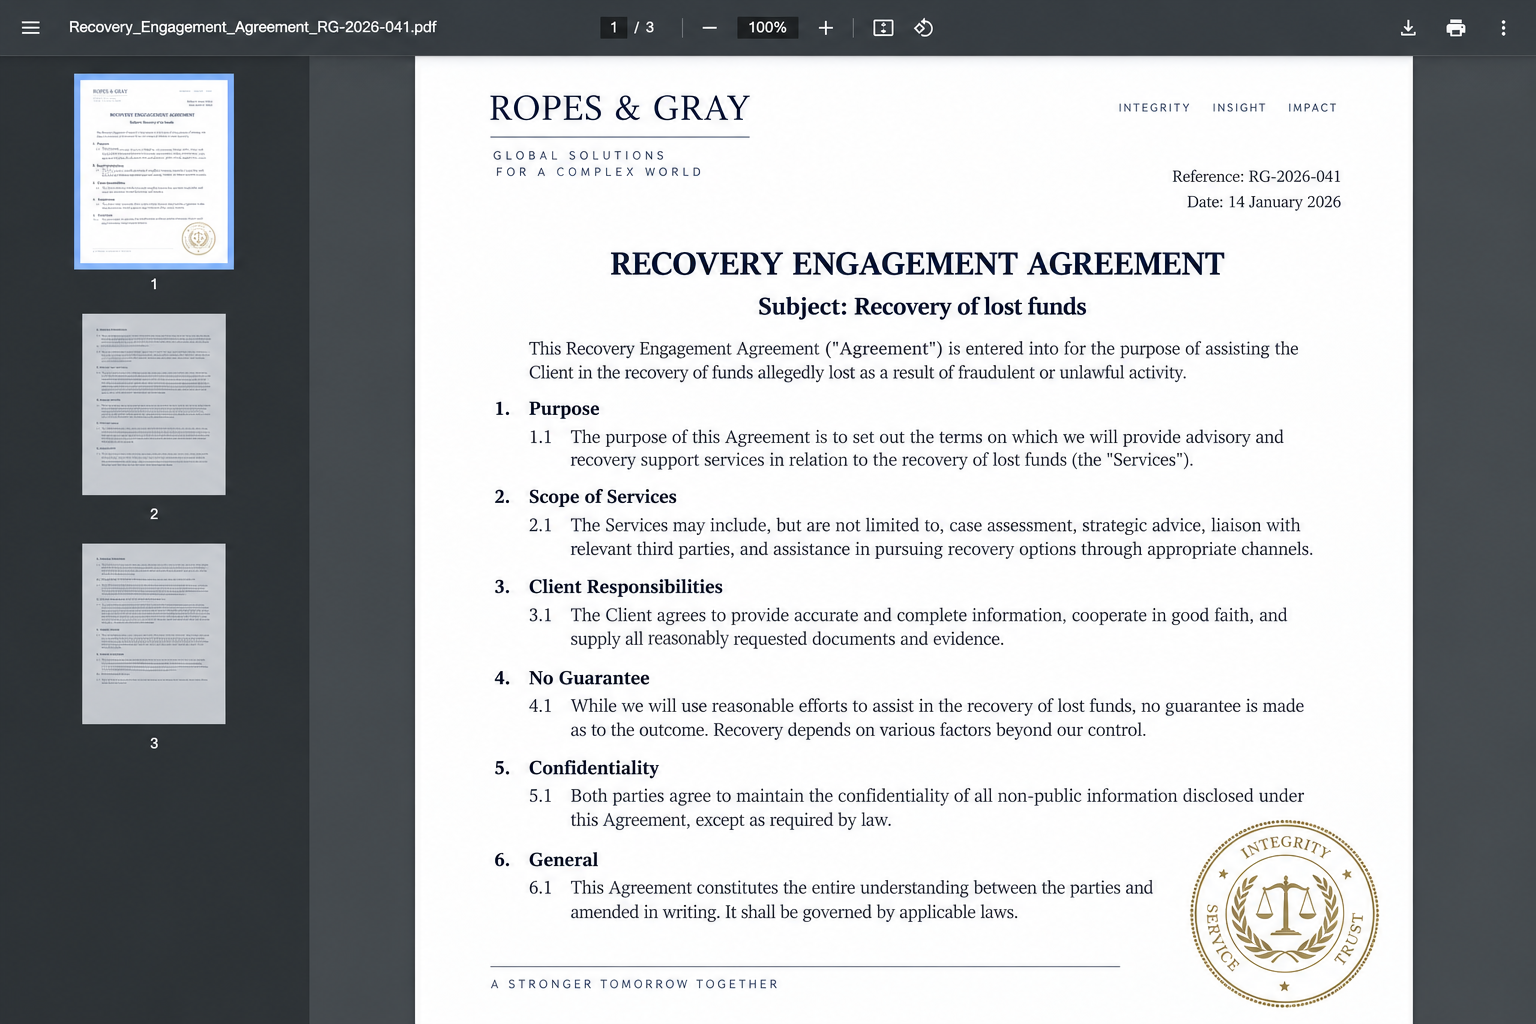Click the title 'RECOVERY ENGAGEMENT AGREEMENT'

(917, 264)
